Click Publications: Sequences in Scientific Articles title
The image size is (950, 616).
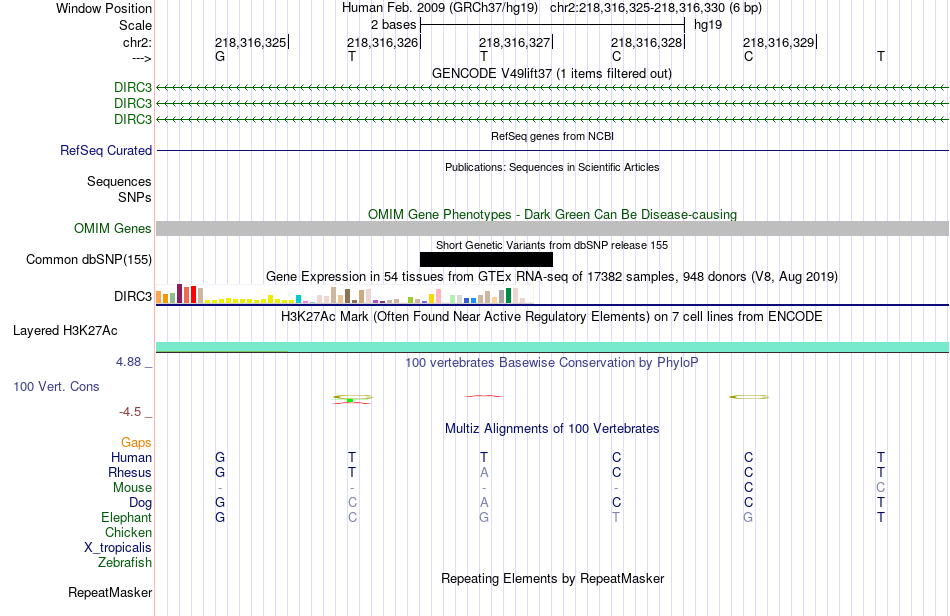(552, 167)
